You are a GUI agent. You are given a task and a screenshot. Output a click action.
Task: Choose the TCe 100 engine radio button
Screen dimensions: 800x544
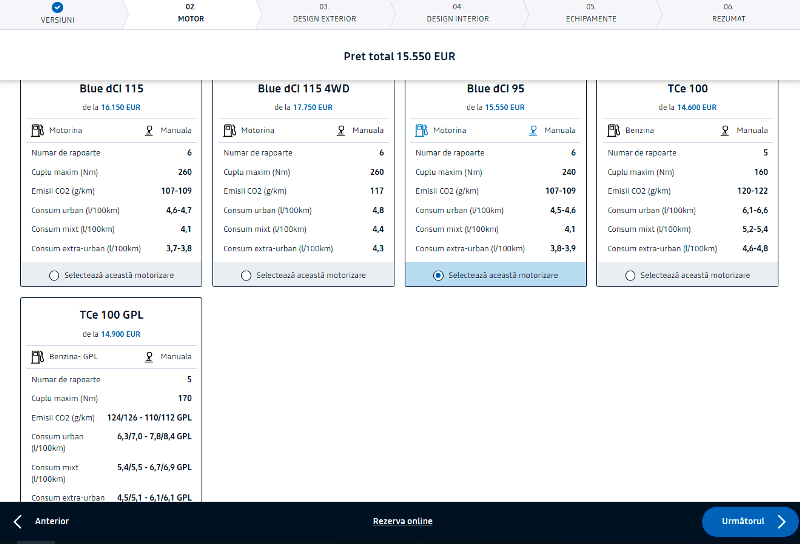(629, 275)
